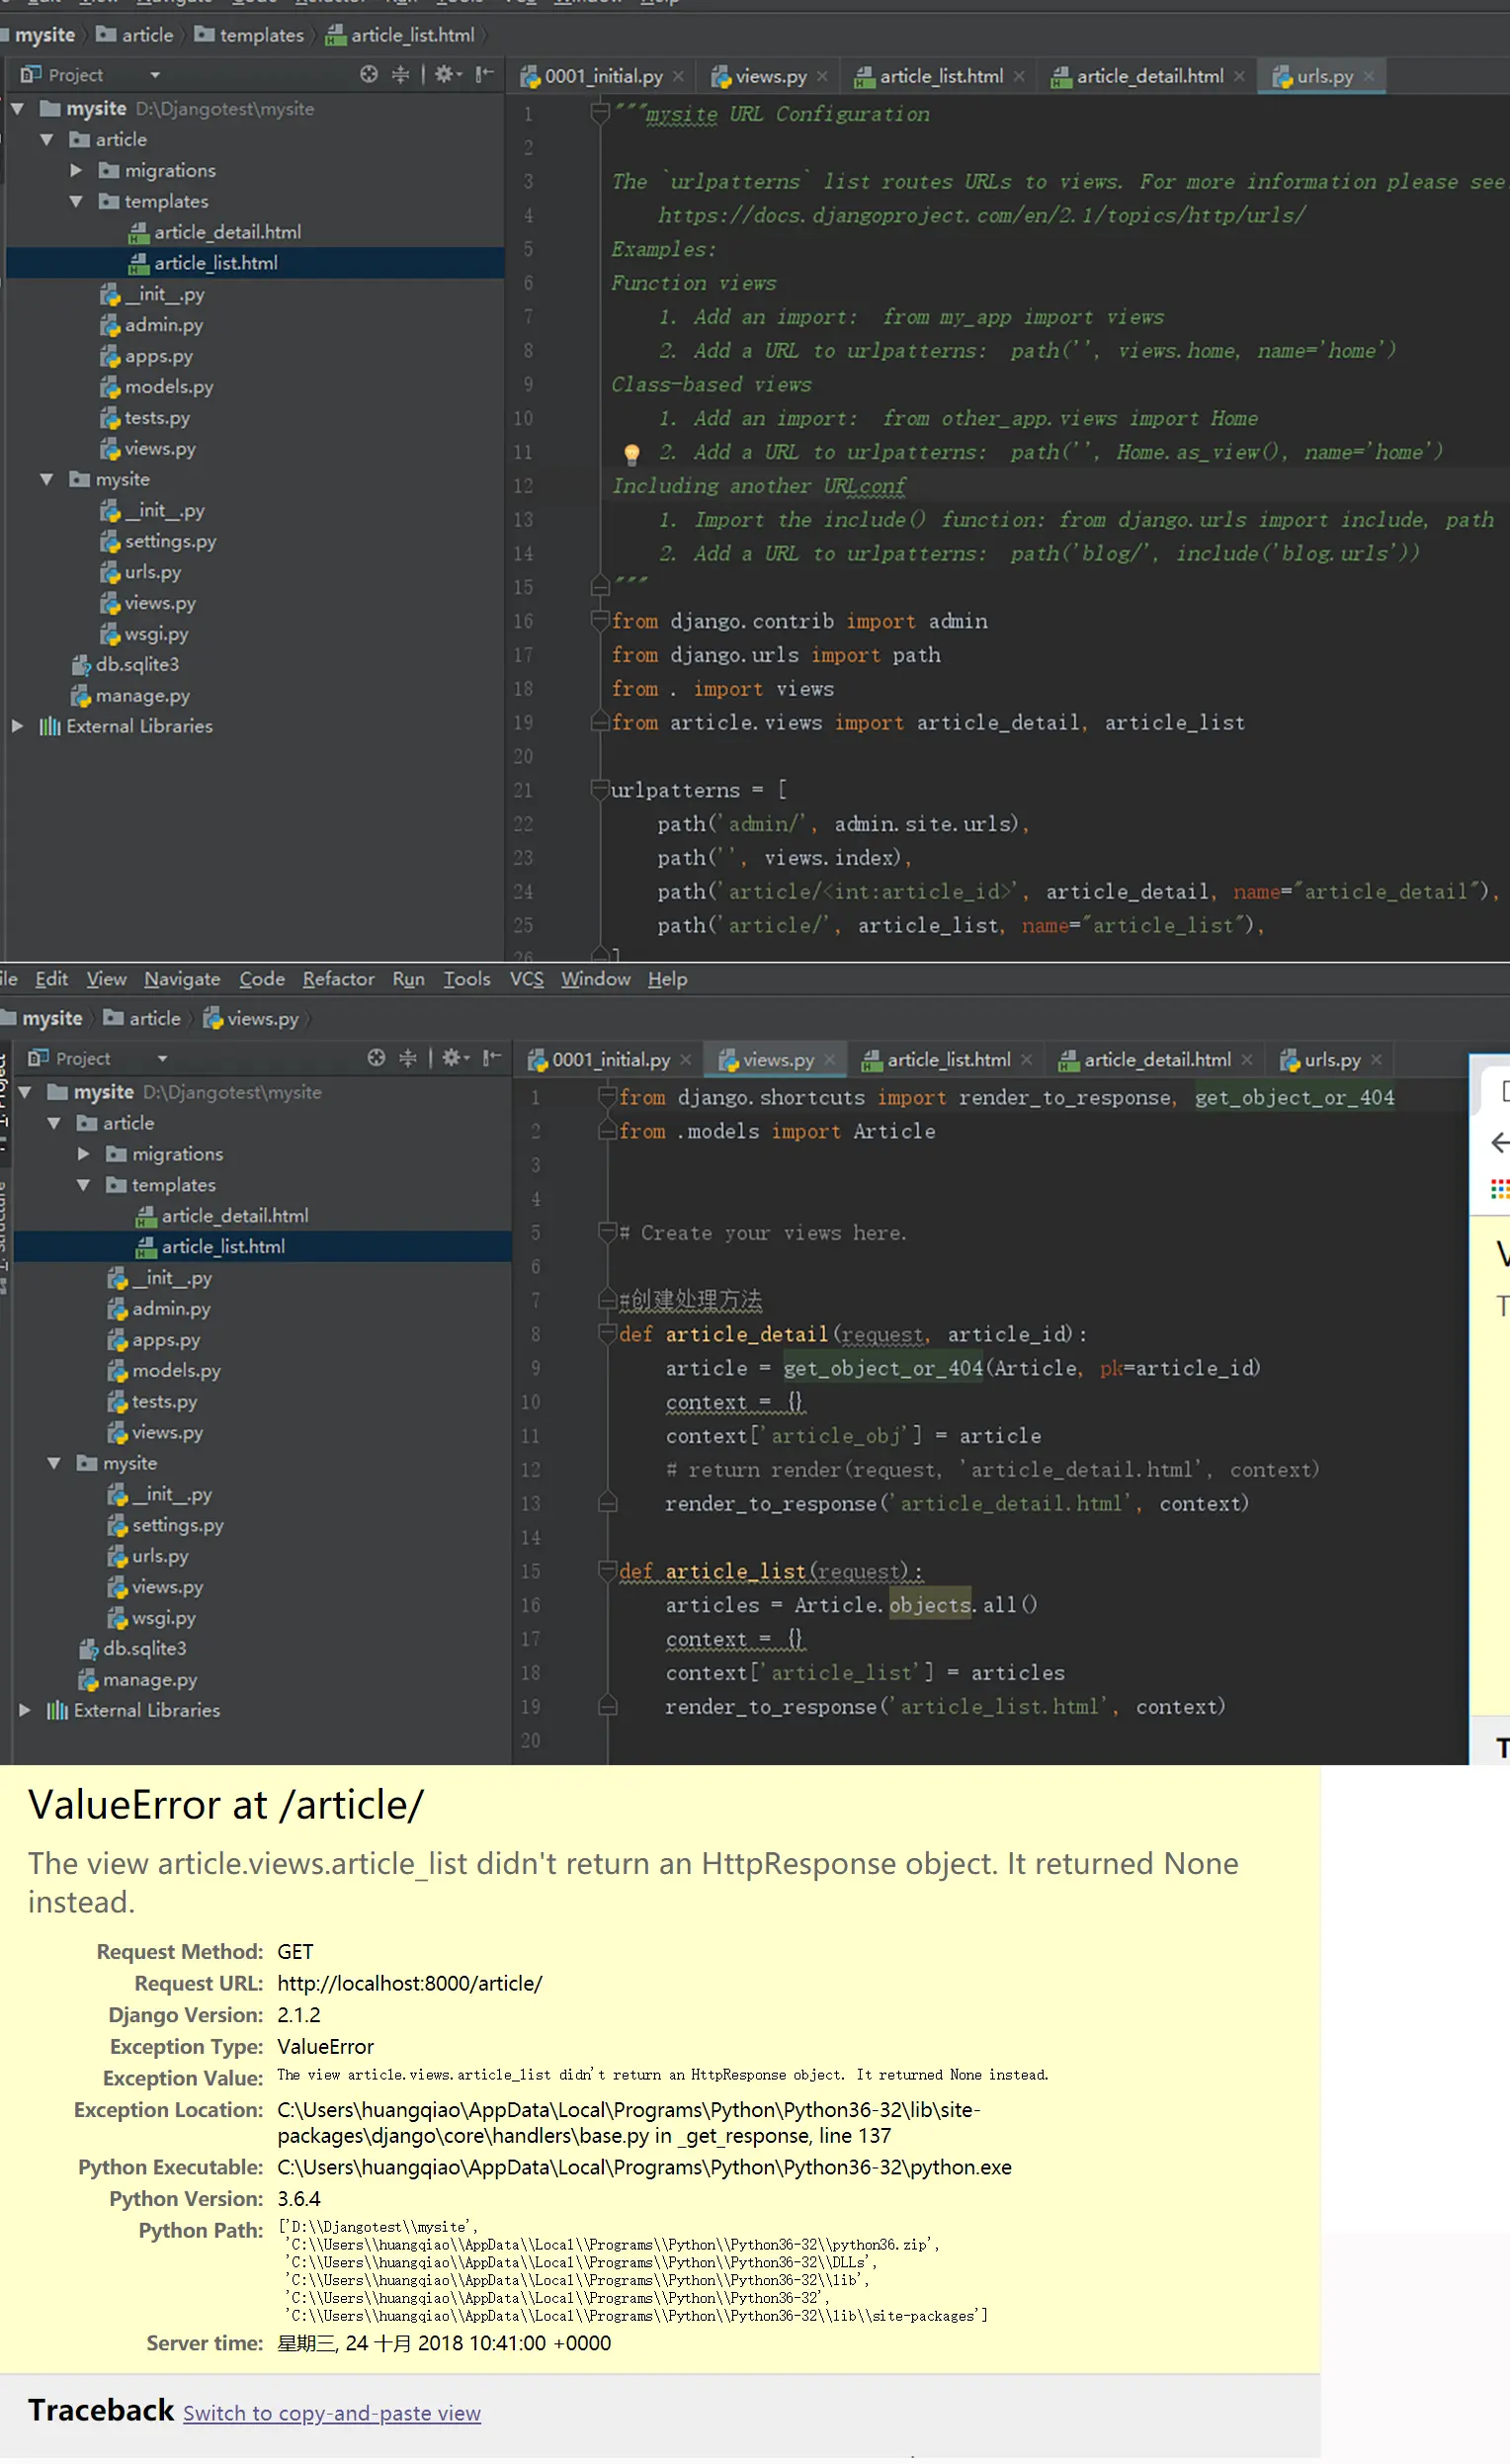Image resolution: width=1510 pixels, height=2464 pixels.
Task: Expand the migrations folder in lower tree
Action: (84, 1155)
